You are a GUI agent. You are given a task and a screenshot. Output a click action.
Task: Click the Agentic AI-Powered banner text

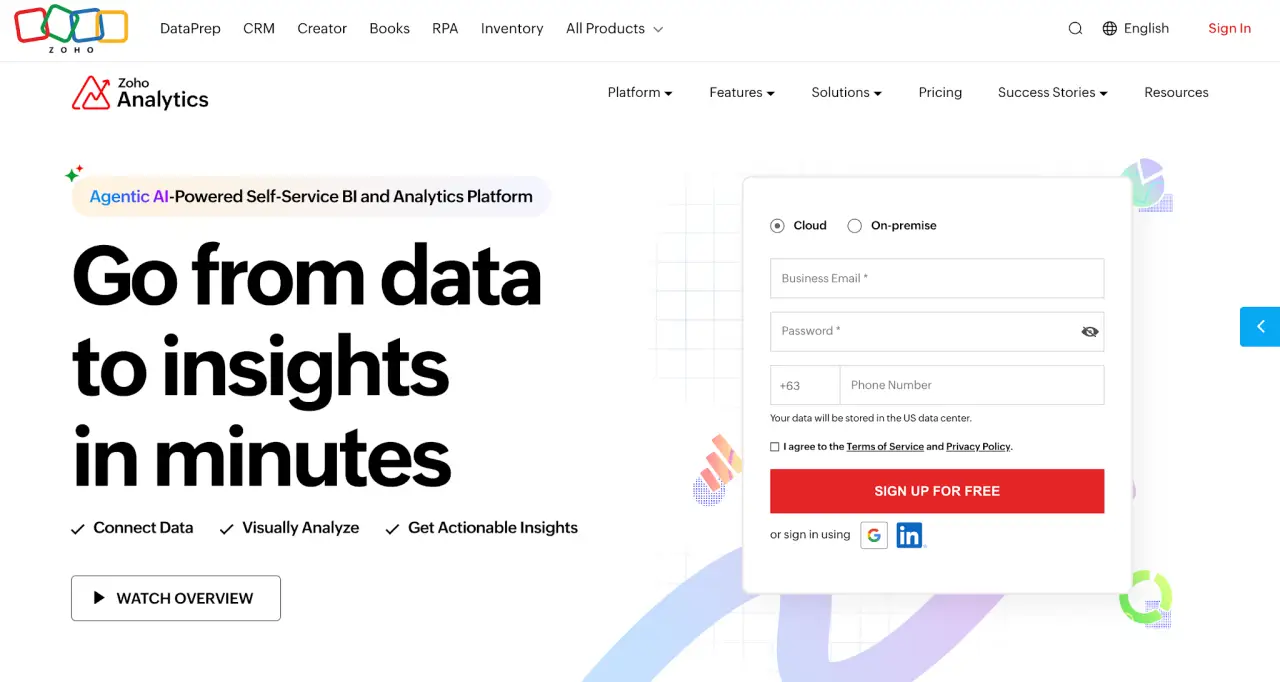[311, 197]
